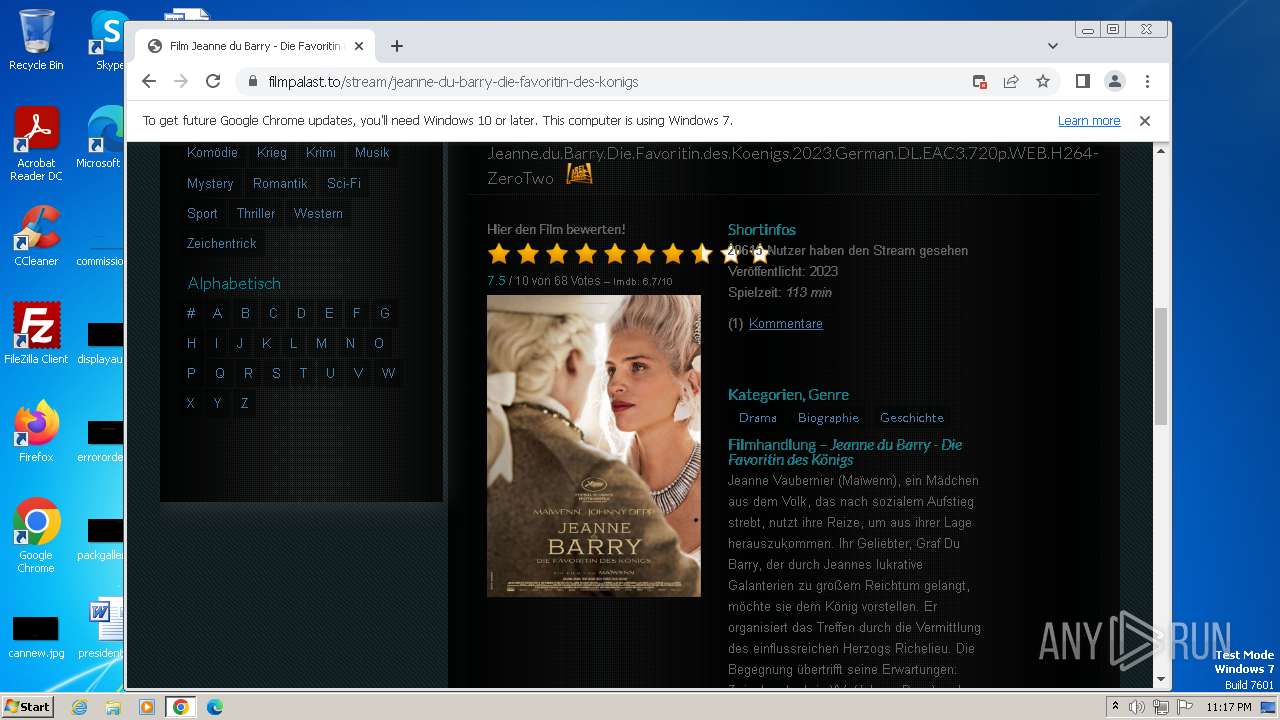Open the blocked pop-up indicator icon
This screenshot has height=720, width=1280.
(x=980, y=81)
